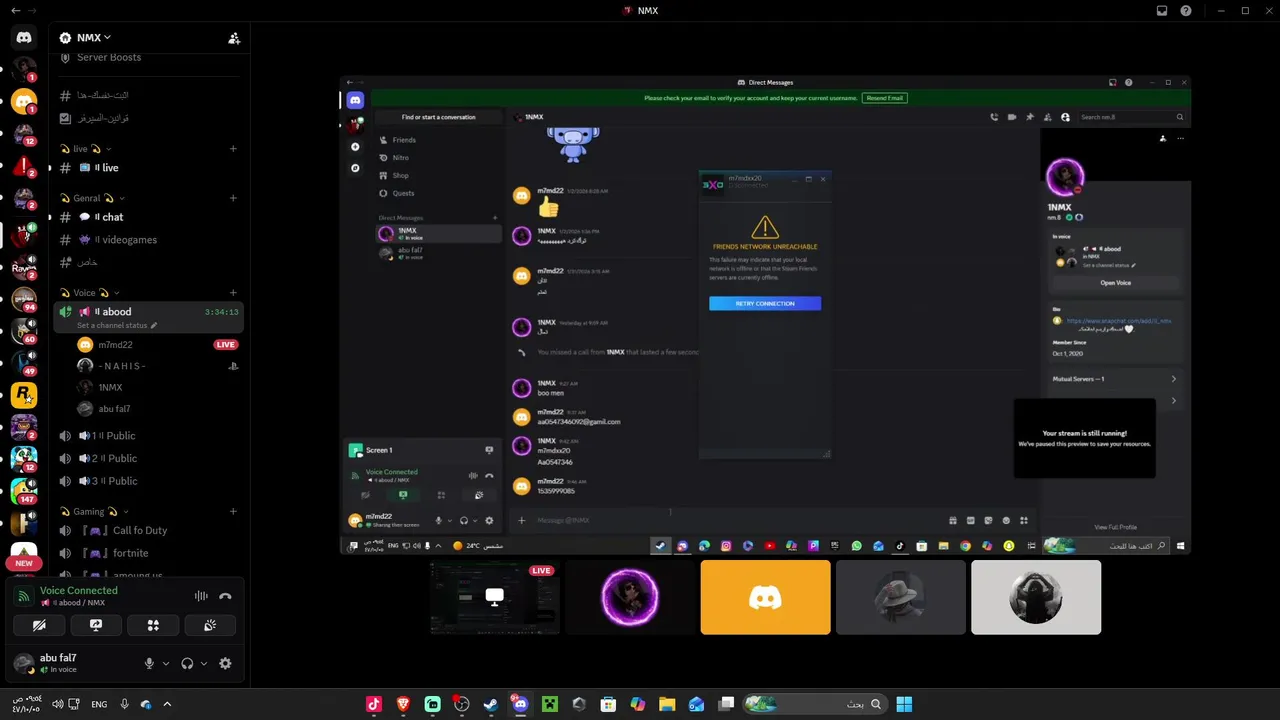
Task: Deafen with the headphones icon
Action: pyautogui.click(x=187, y=663)
